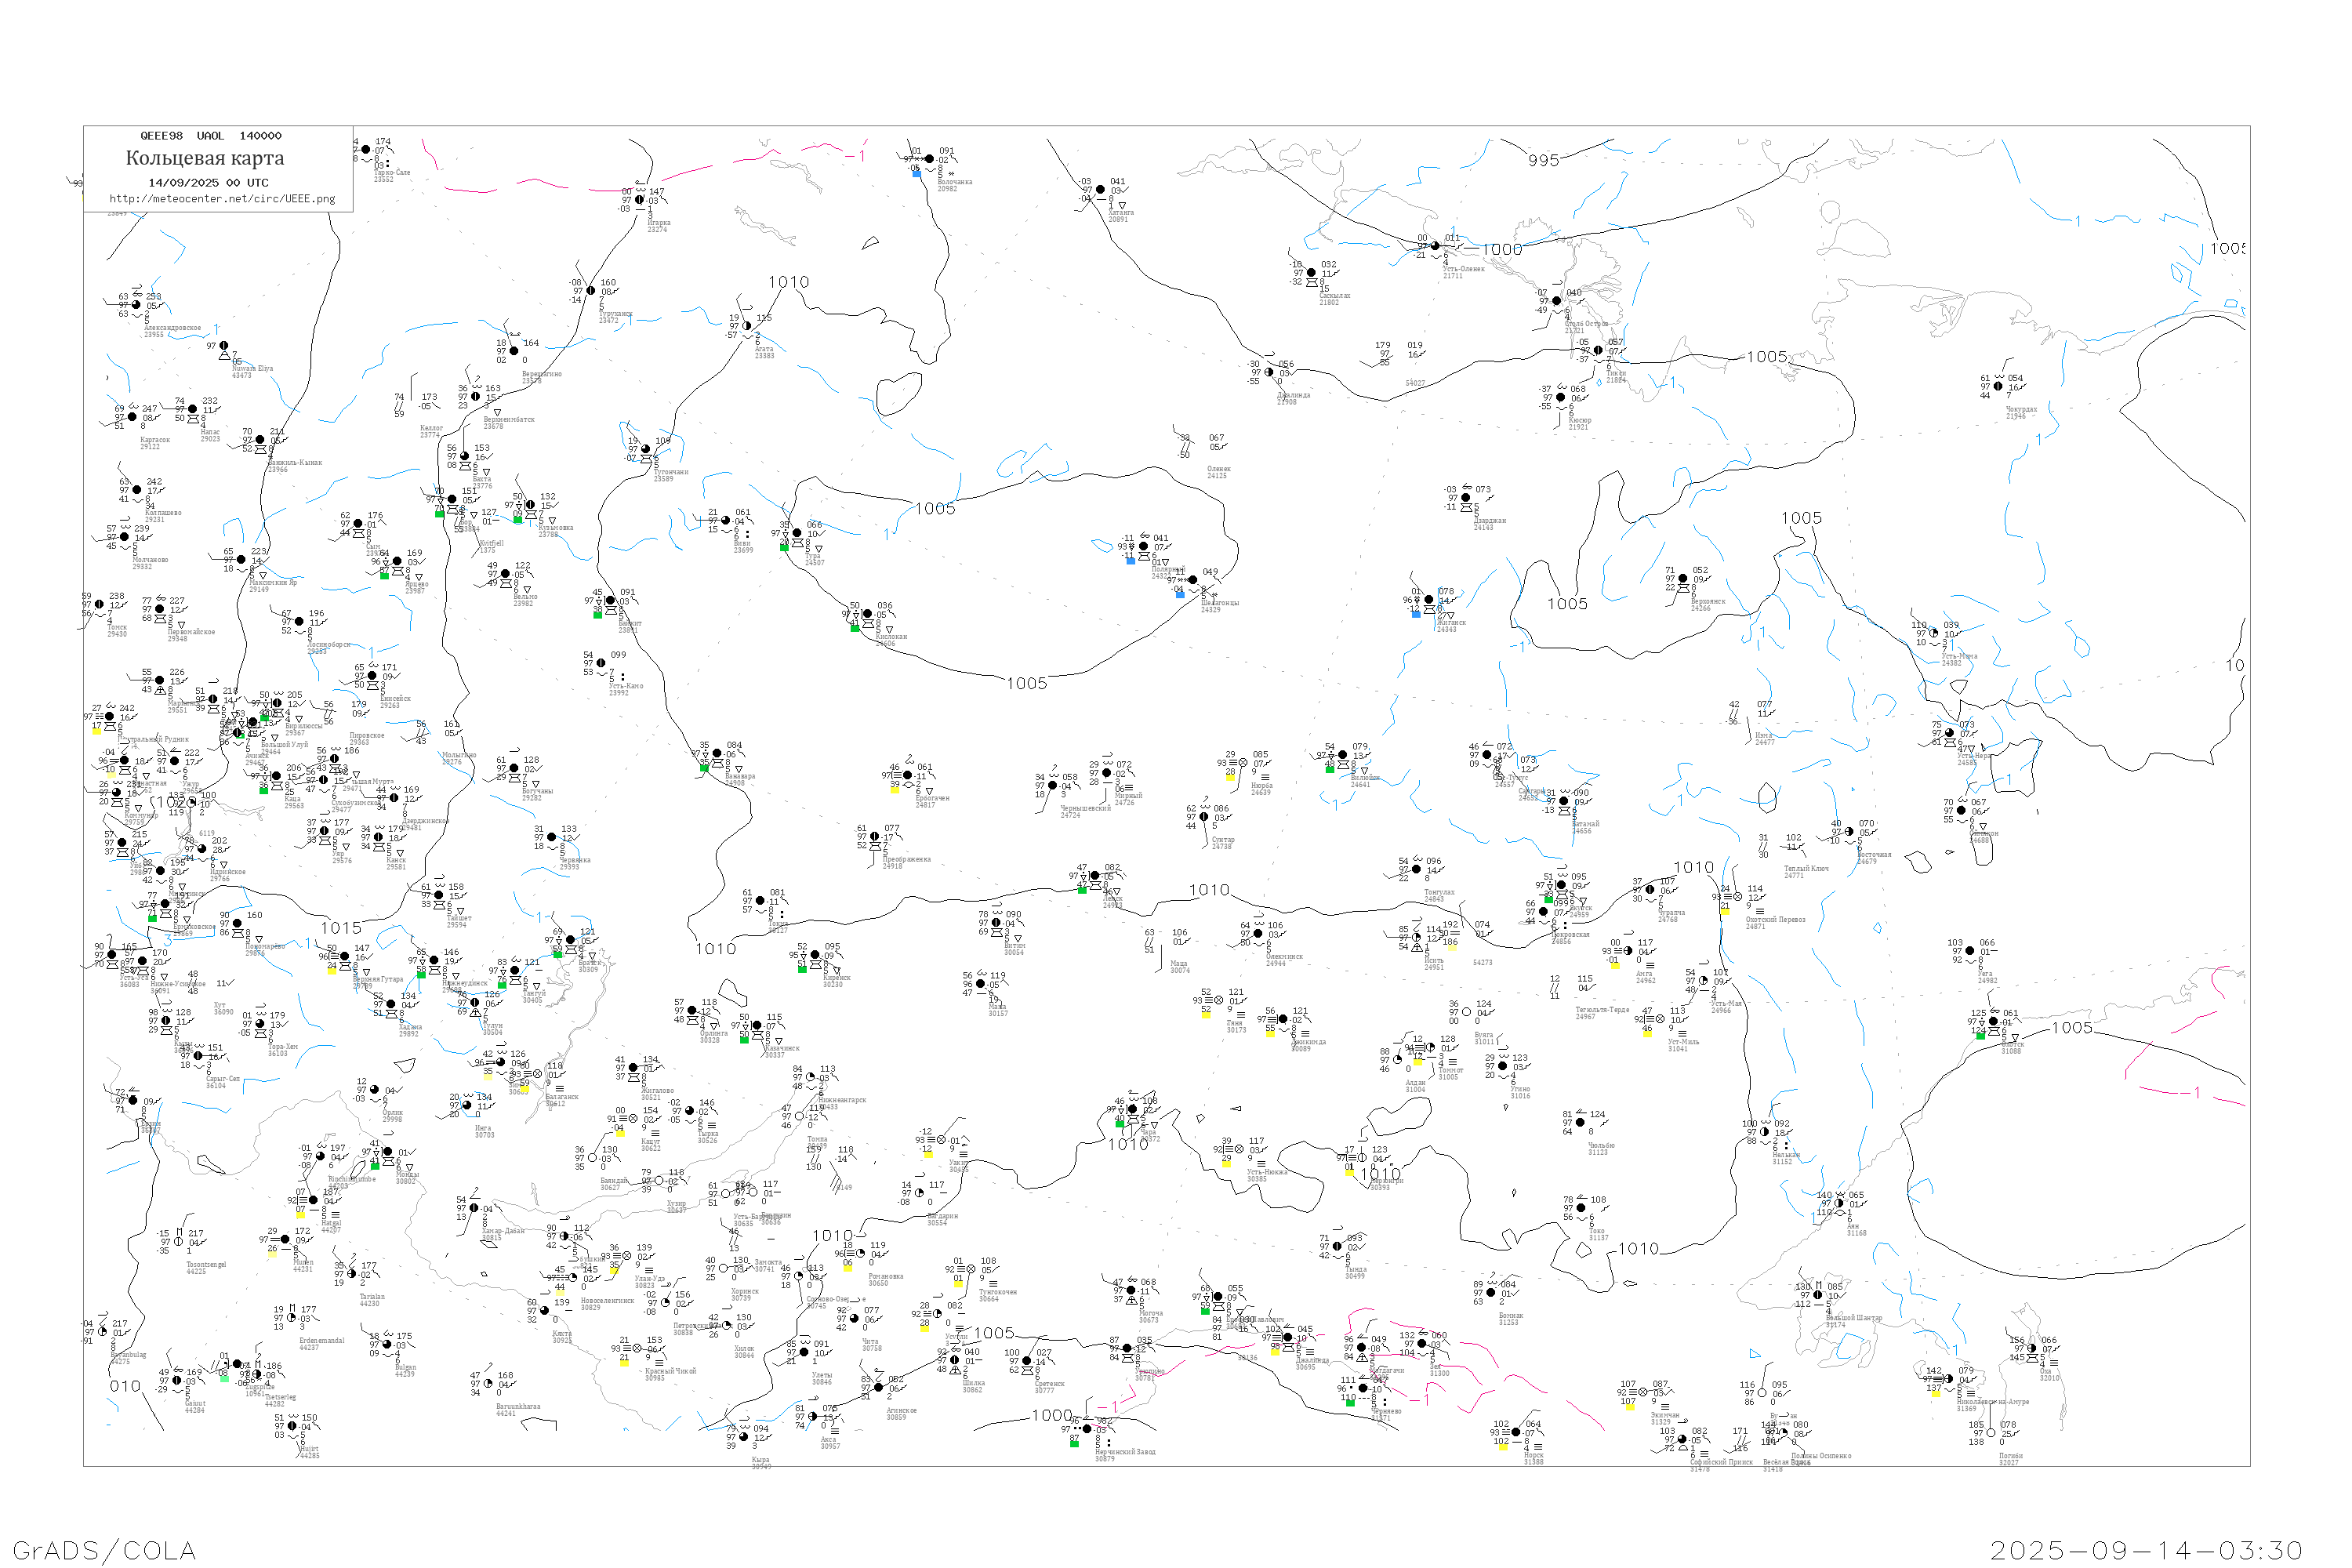Image resolution: width=2352 pixels, height=1568 pixels.
Task: Click the Кюсюр station filled circle
Action: (x=1561, y=397)
